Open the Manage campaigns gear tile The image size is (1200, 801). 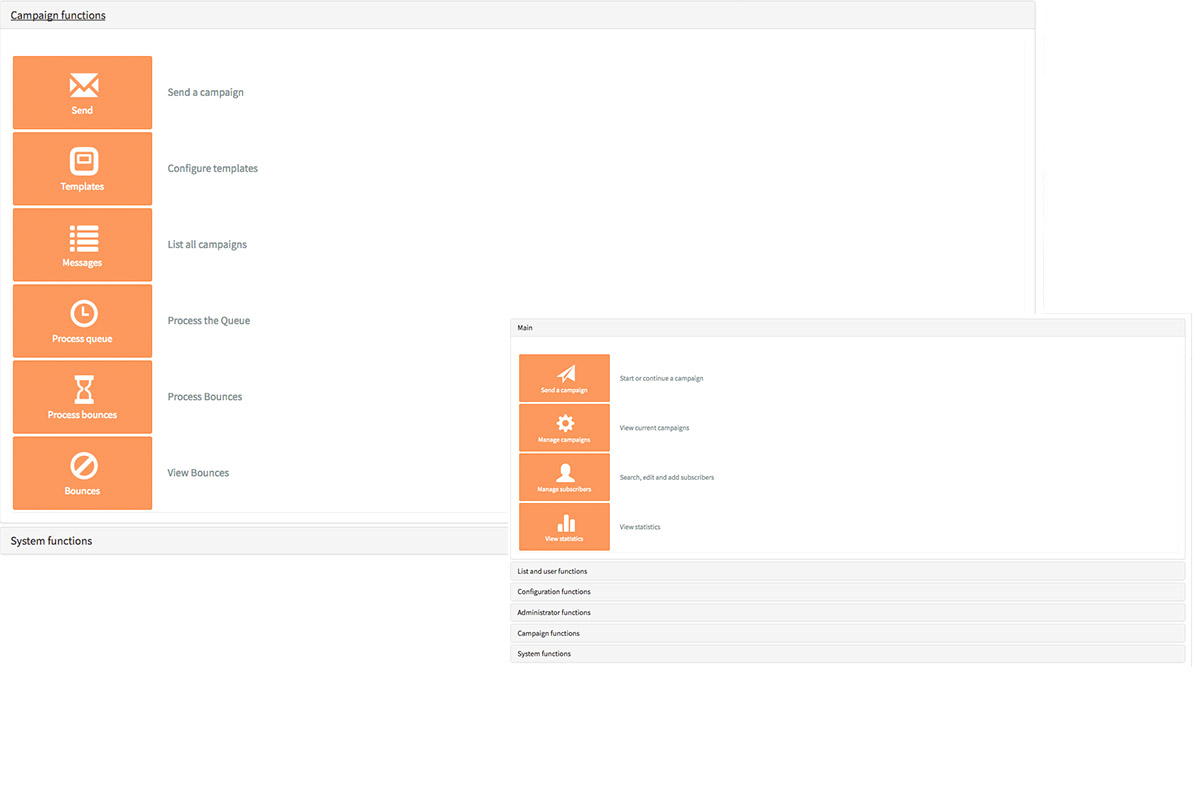point(564,428)
